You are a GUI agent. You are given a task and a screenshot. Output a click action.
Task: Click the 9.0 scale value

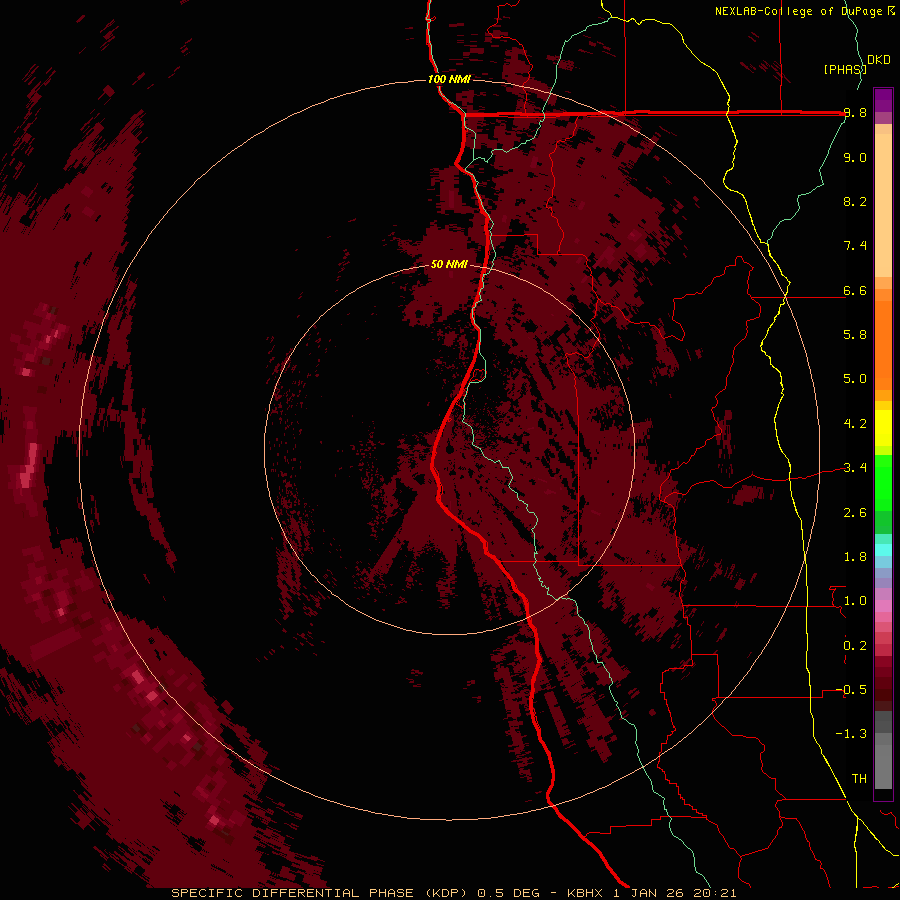[855, 157]
